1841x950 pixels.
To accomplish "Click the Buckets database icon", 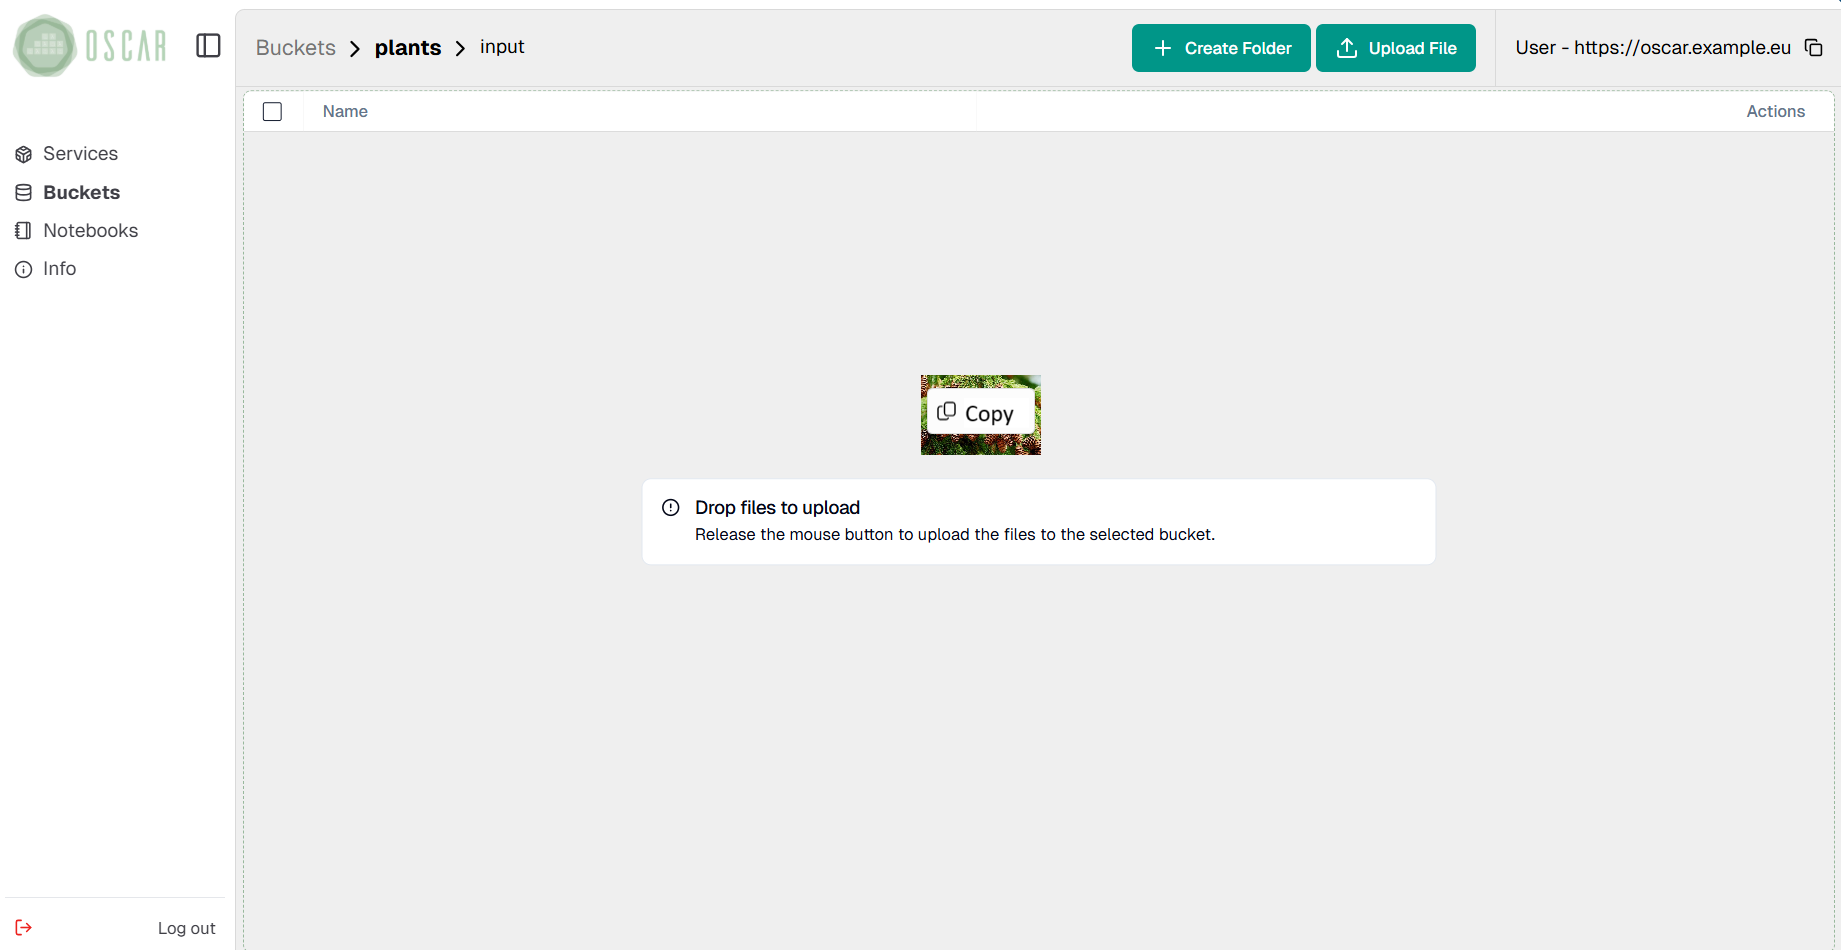I will (22, 191).
